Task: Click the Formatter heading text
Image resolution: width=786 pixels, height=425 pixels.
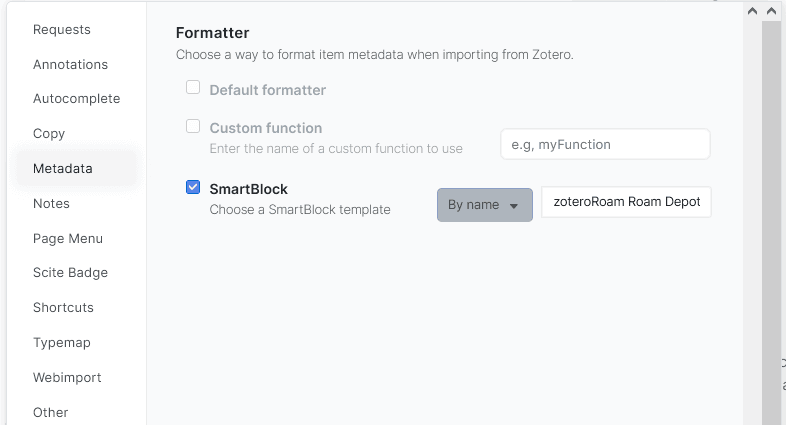Action: 213,33
